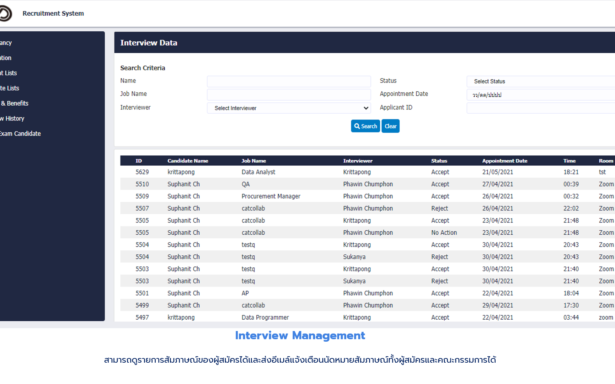Click Data Programmer job name cell

click(x=265, y=317)
